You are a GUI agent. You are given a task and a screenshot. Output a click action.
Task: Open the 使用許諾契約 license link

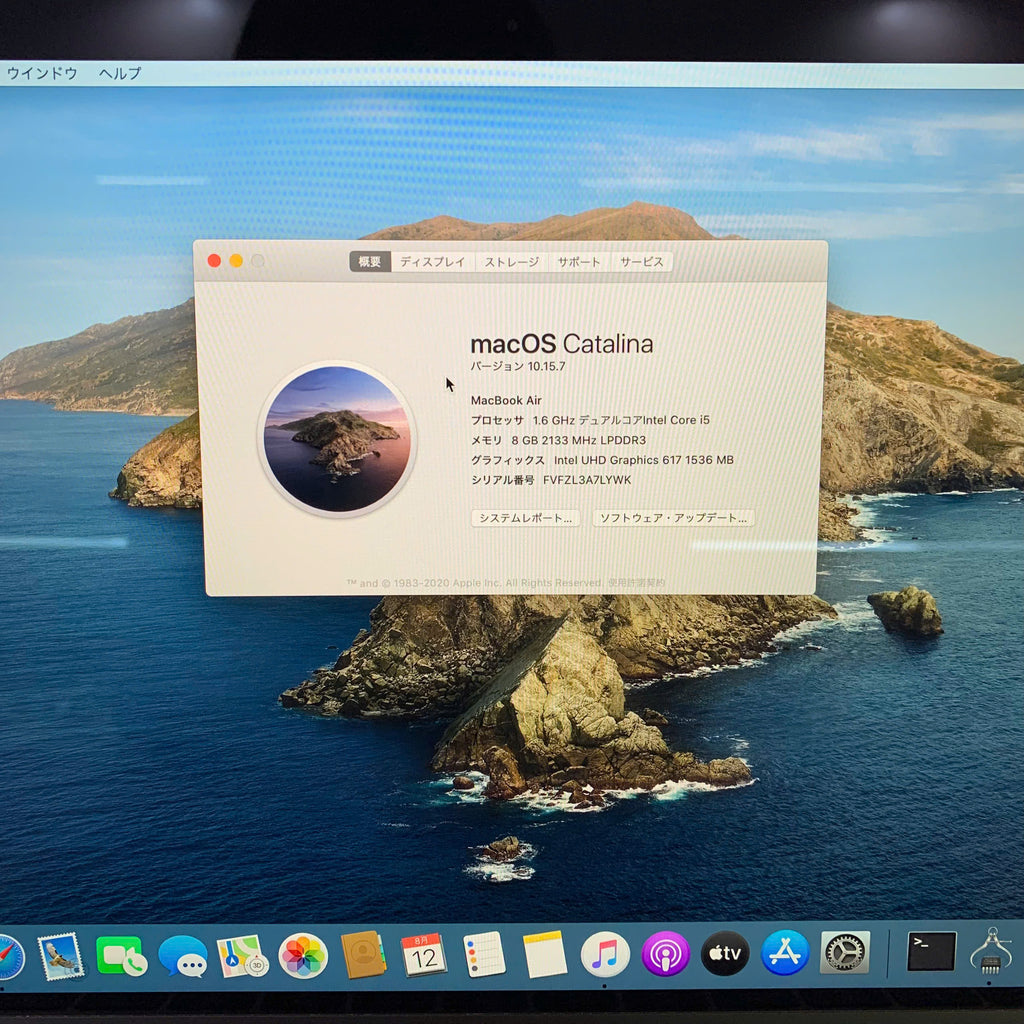pos(636,583)
